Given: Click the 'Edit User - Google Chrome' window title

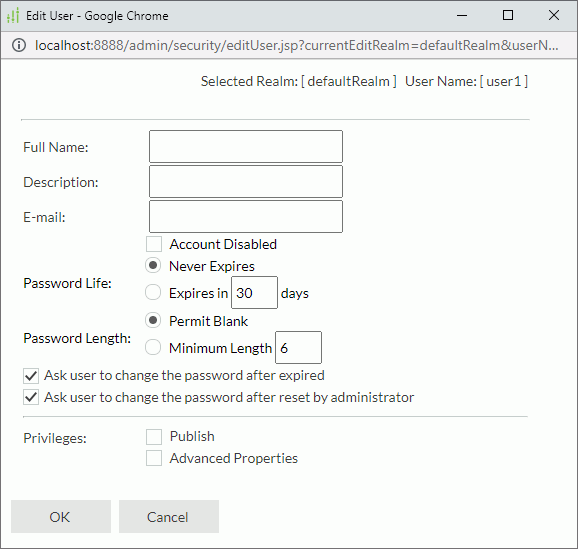Looking at the screenshot, I should [x=97, y=16].
